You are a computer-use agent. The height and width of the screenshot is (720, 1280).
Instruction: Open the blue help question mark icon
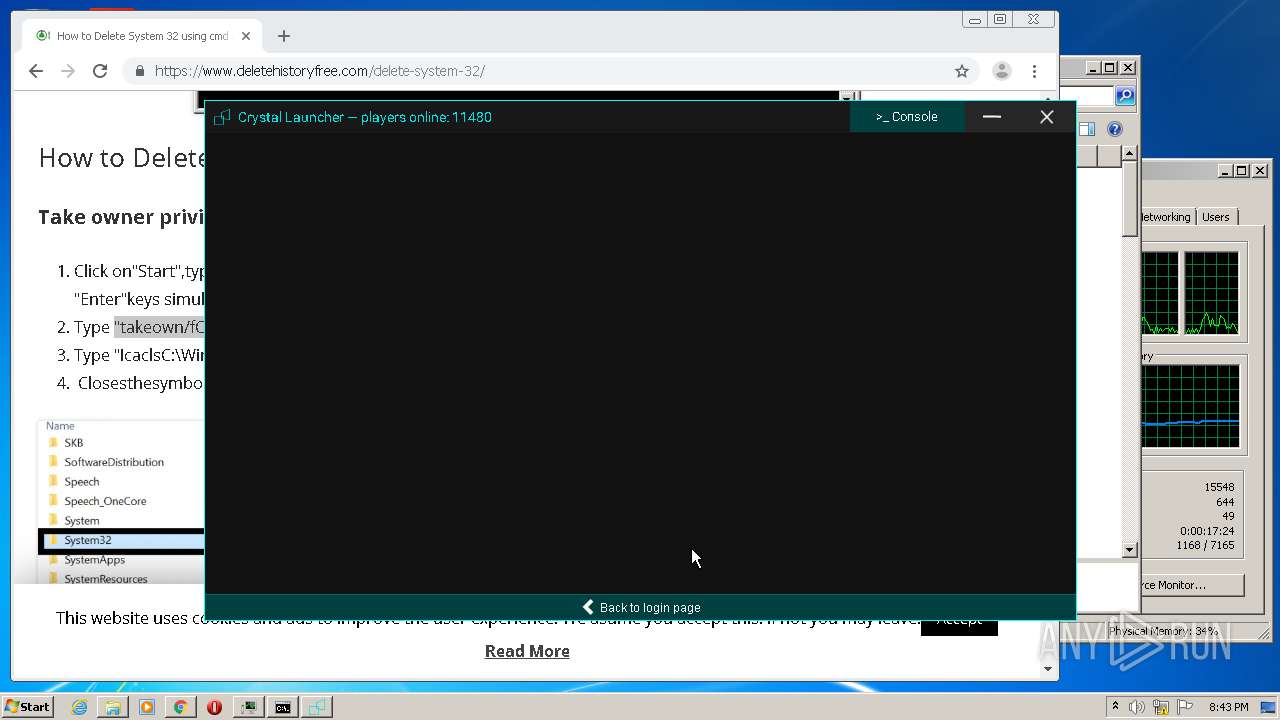(1115, 129)
